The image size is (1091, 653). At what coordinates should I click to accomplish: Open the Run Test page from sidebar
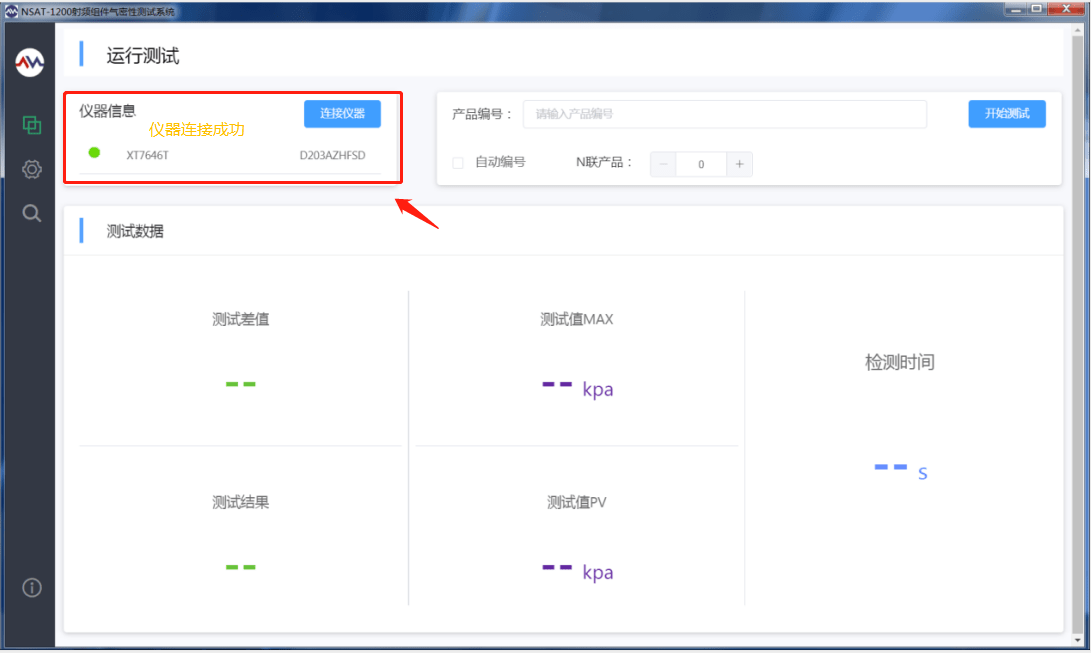(31, 125)
